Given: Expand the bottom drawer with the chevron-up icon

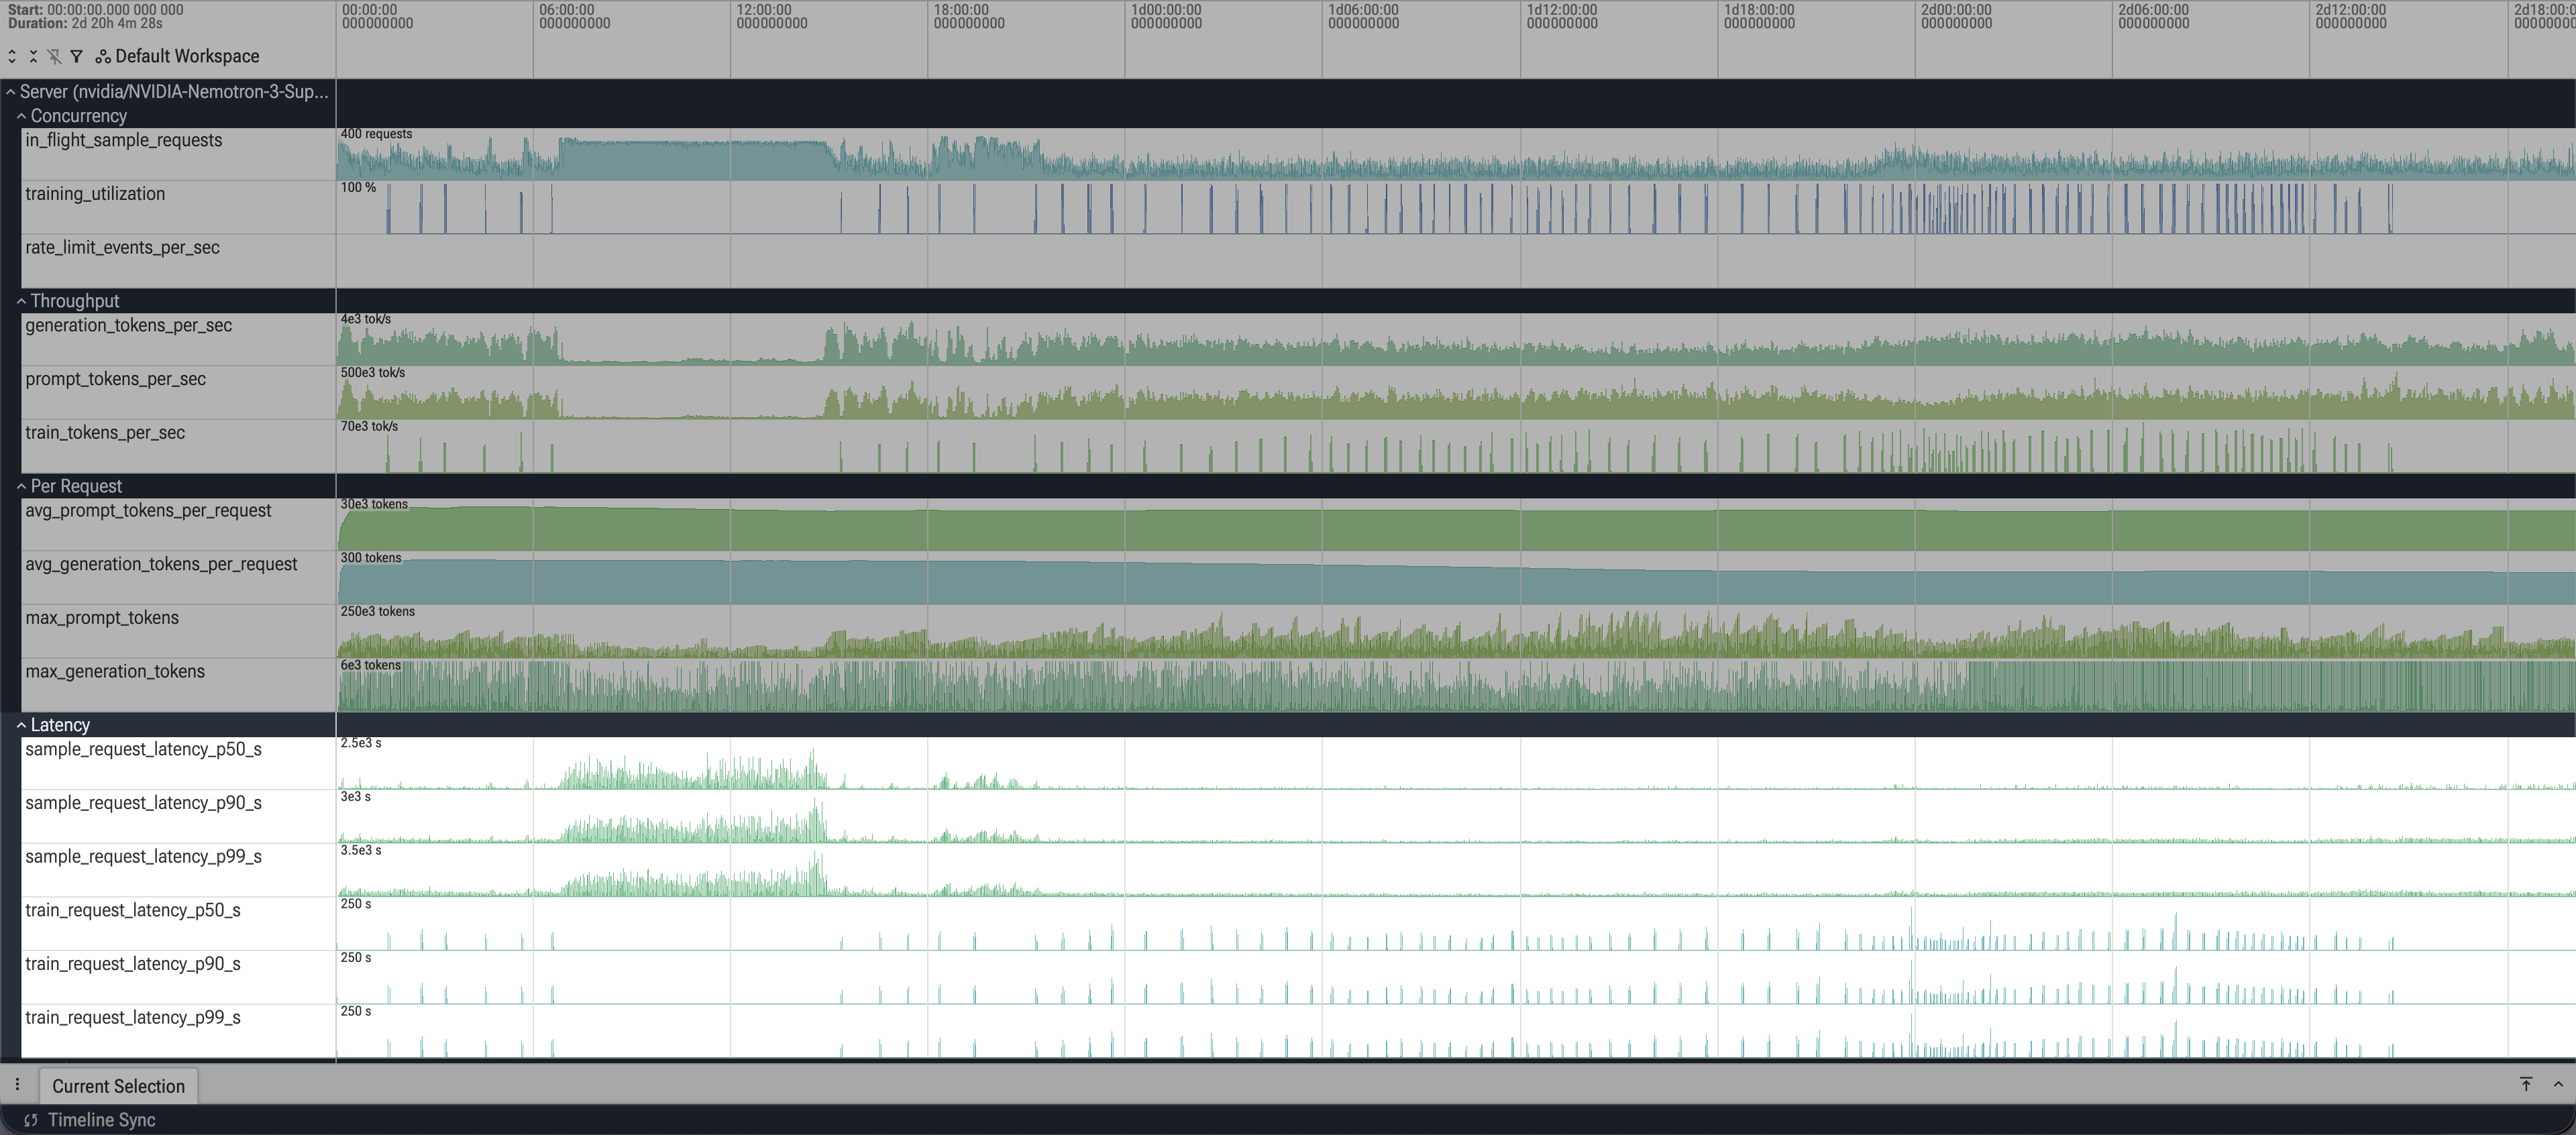Looking at the screenshot, I should point(2558,1084).
